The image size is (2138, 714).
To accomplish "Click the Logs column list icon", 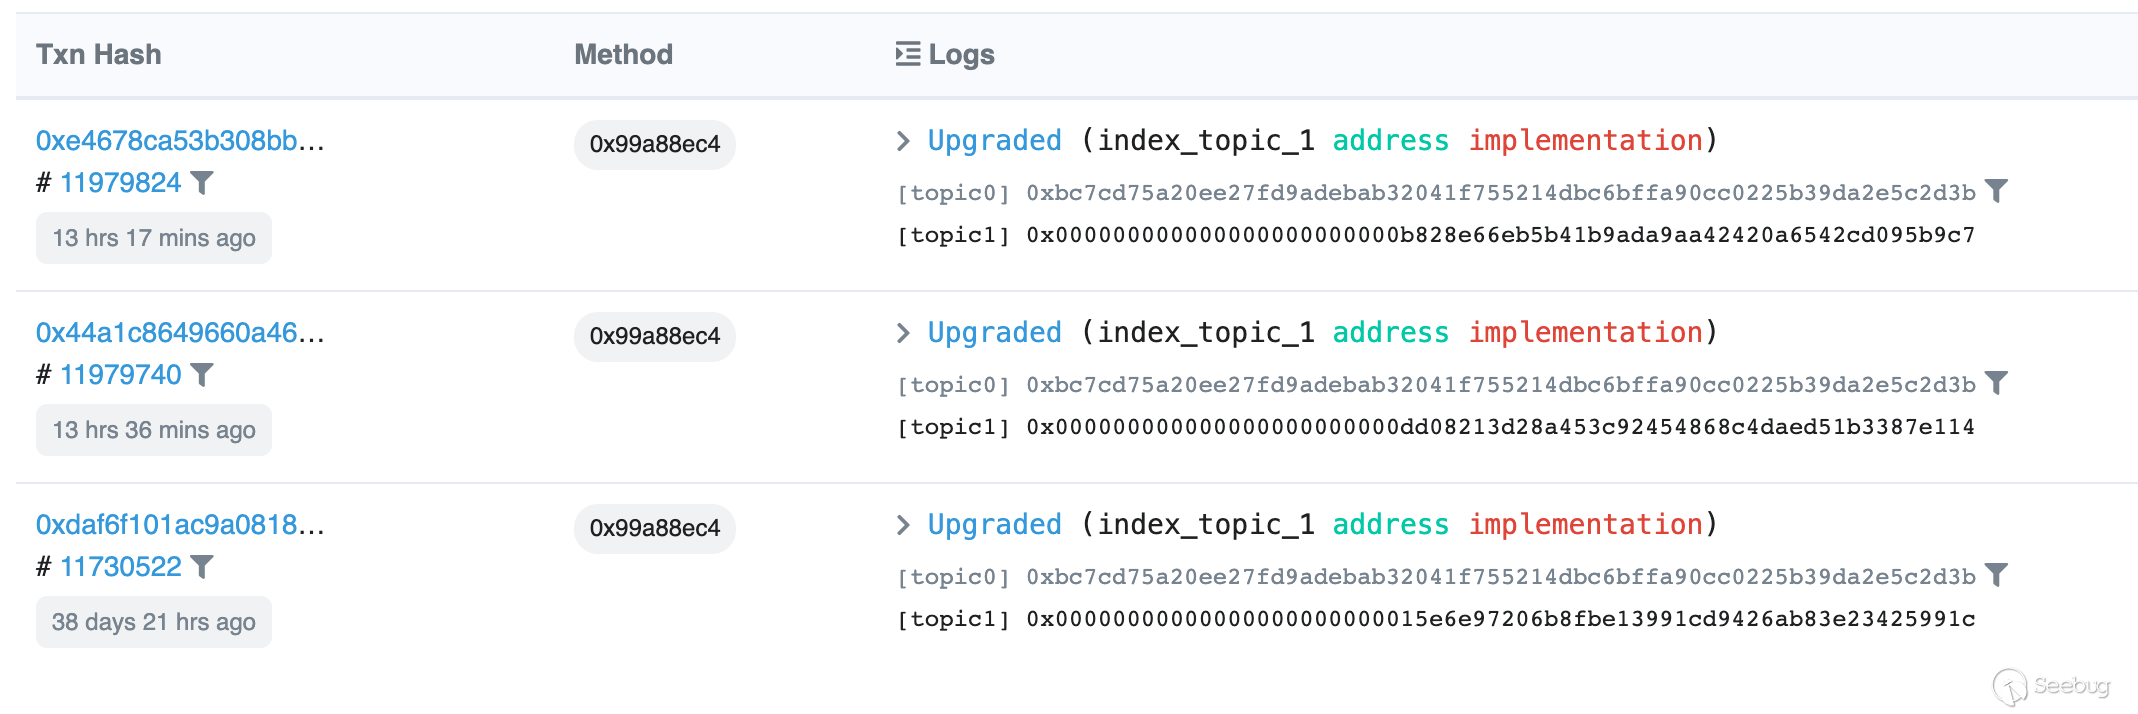I will (907, 54).
